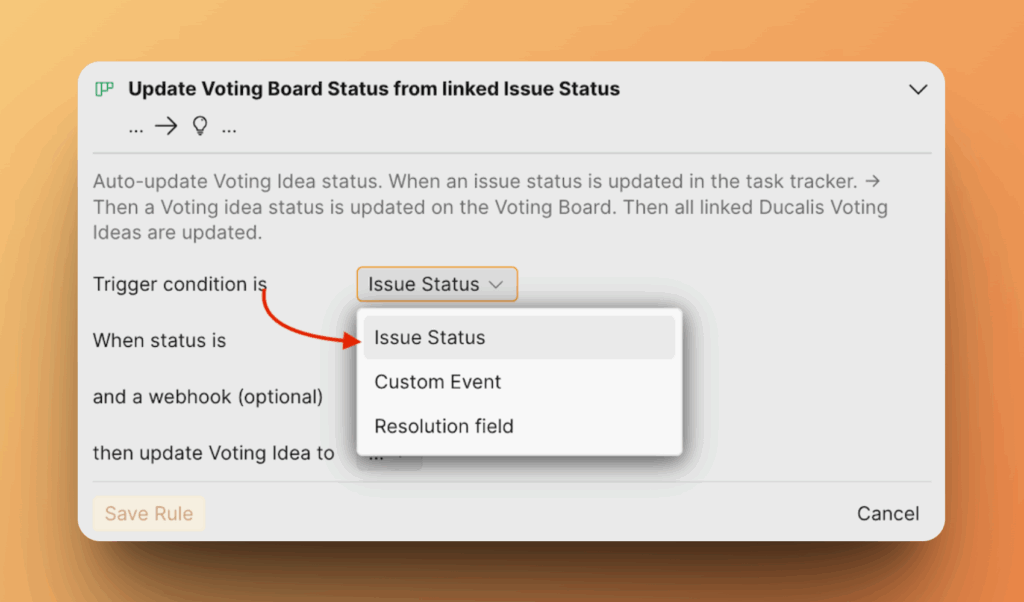Open the Issue Status trigger dropdown
Screen dimensions: 1024x602
pyautogui.click(x=437, y=284)
